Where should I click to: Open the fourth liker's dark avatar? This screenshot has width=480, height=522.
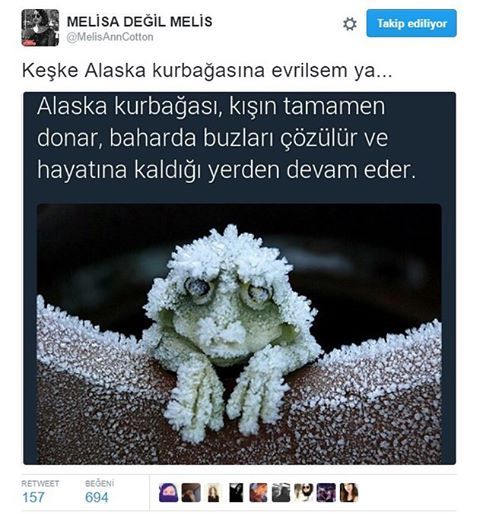(x=236, y=493)
